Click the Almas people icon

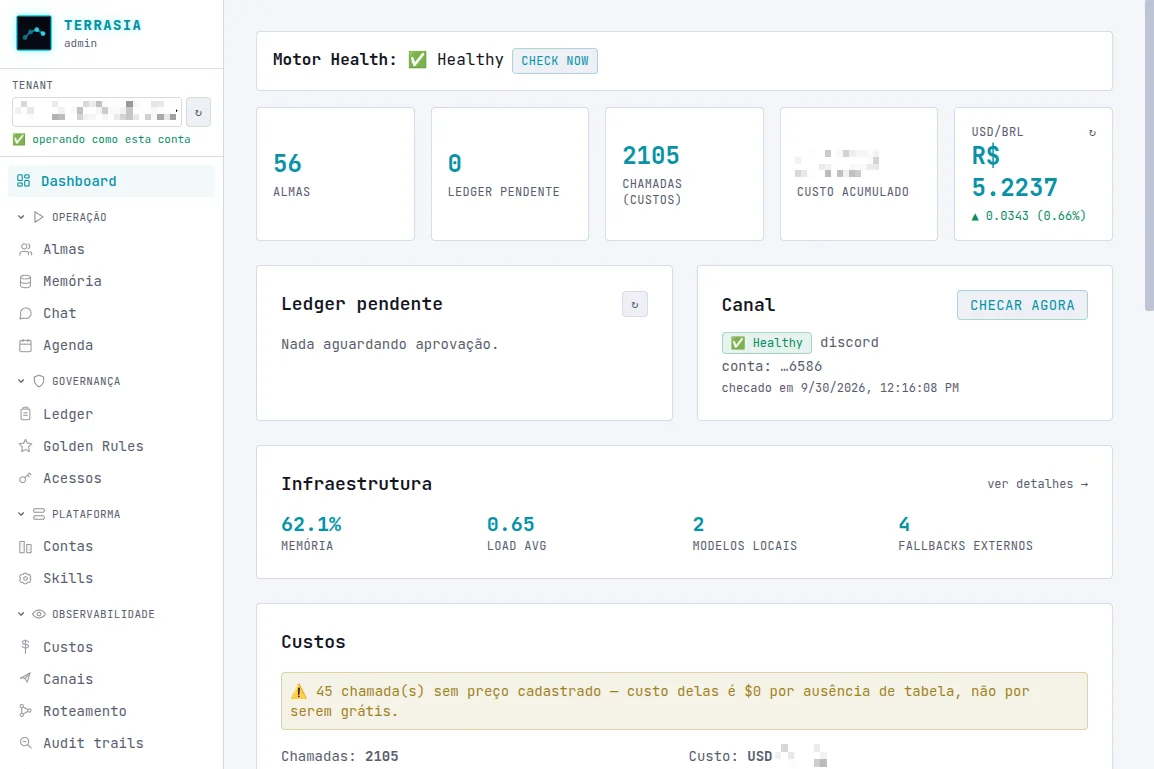click(26, 249)
